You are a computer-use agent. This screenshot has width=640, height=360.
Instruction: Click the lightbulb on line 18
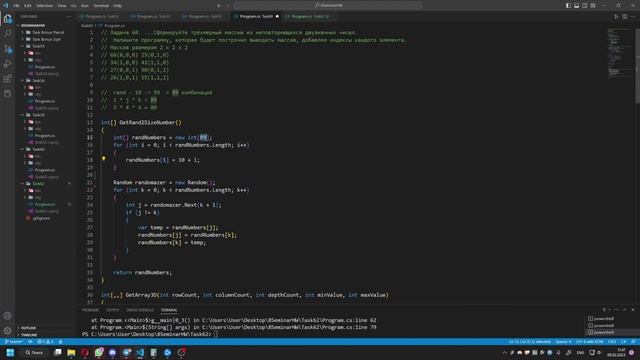pos(104,158)
